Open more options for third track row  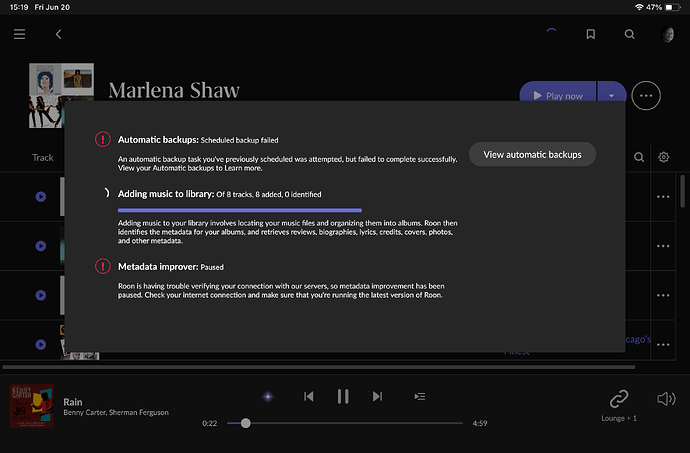click(x=663, y=295)
